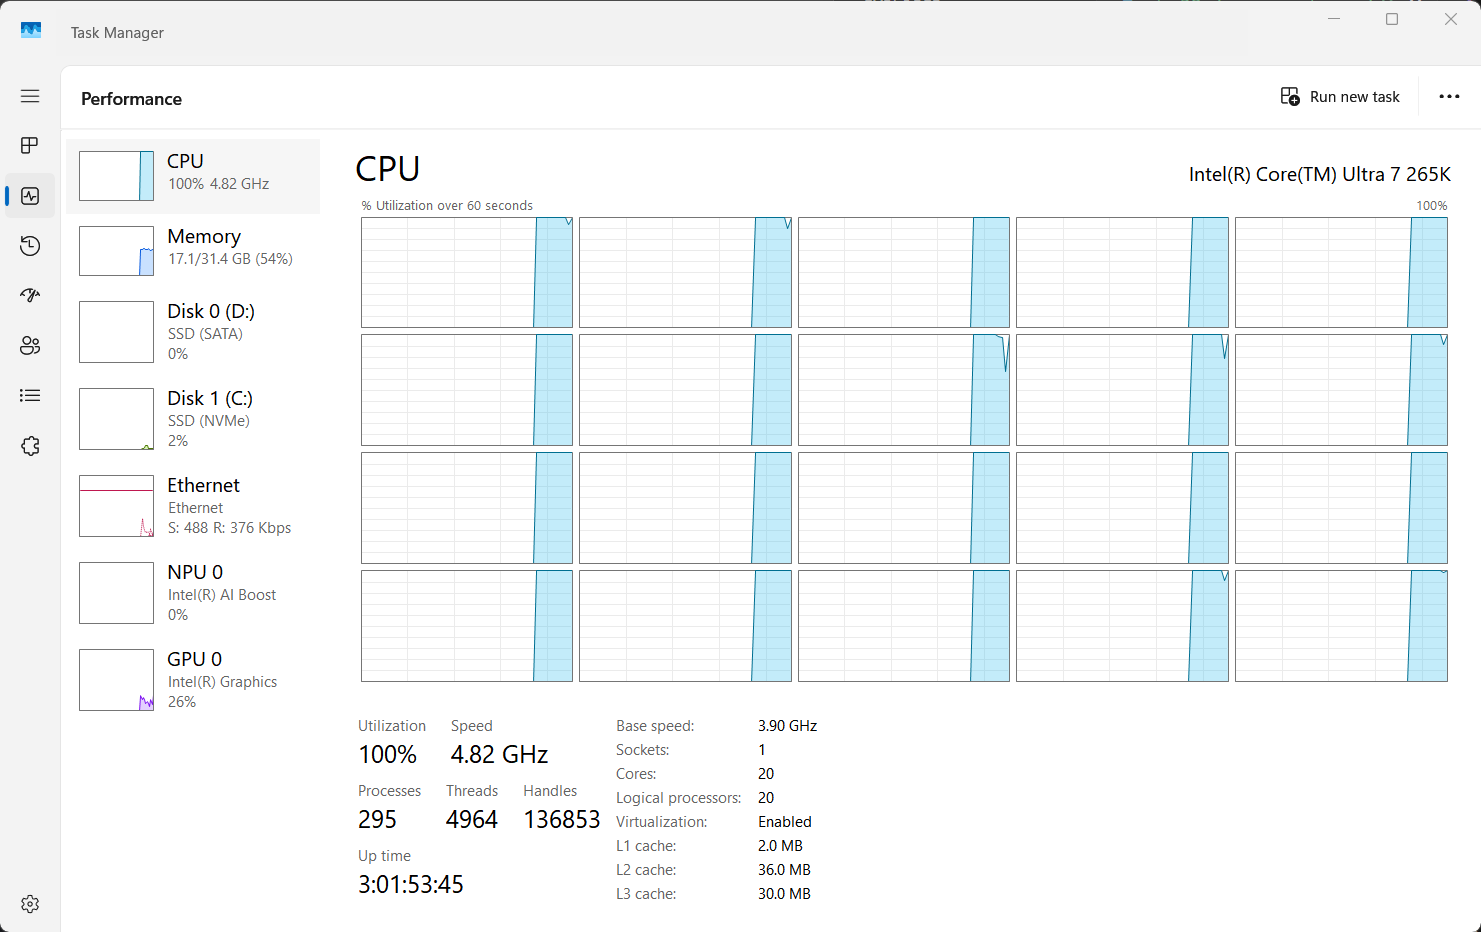This screenshot has height=932, width=1481.
Task: Select the NPU 0 Intel AI Boost item
Action: click(x=193, y=593)
